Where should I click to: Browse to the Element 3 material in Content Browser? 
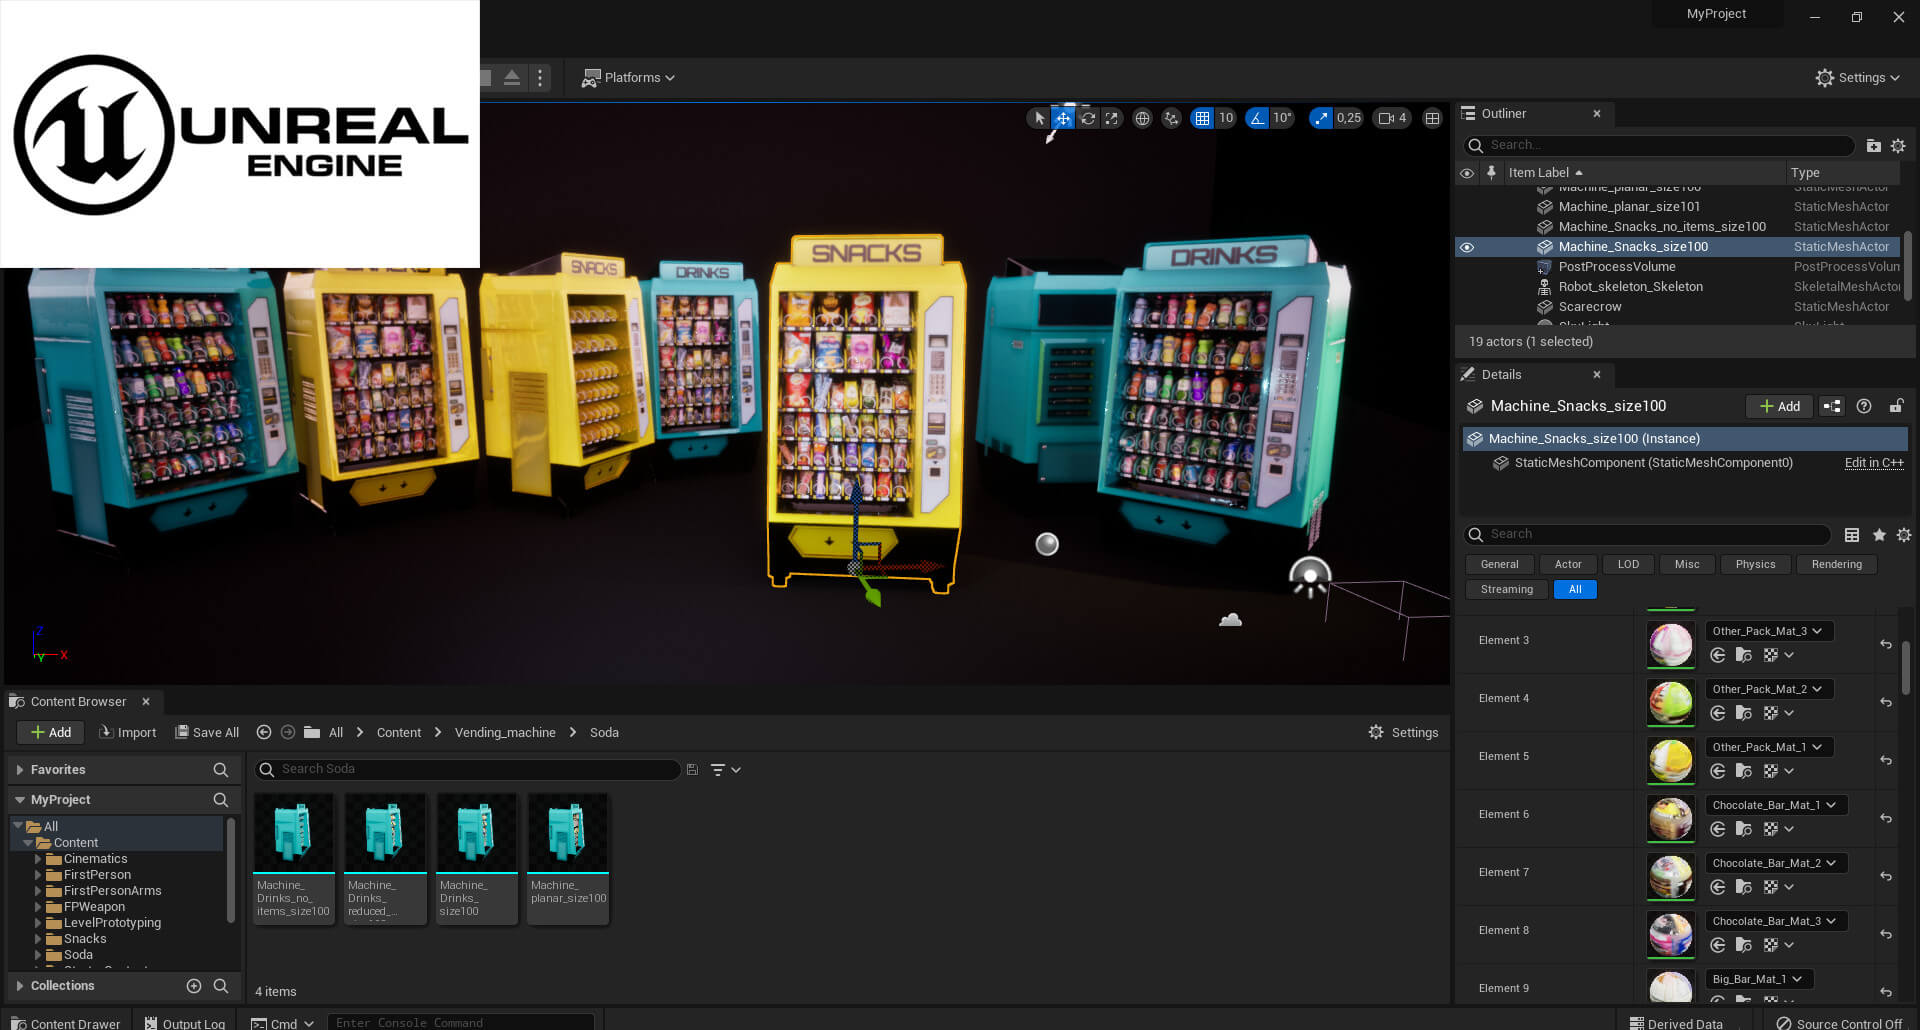pyautogui.click(x=1743, y=655)
